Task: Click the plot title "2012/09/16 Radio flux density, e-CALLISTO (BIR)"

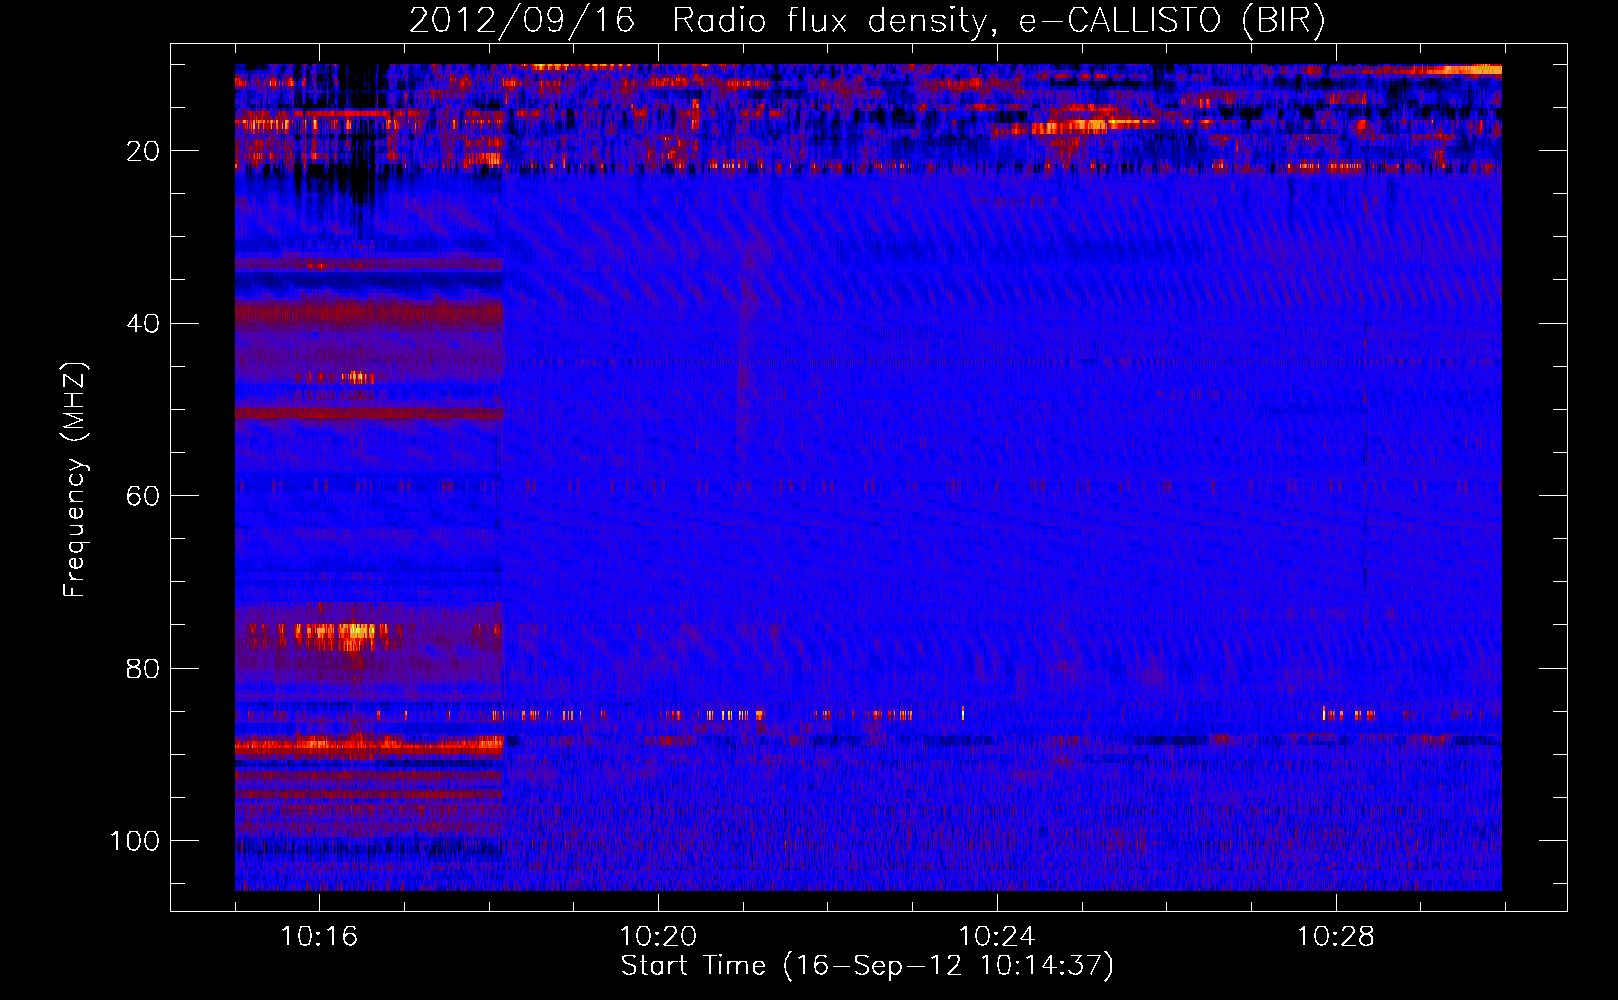Action: point(867,21)
